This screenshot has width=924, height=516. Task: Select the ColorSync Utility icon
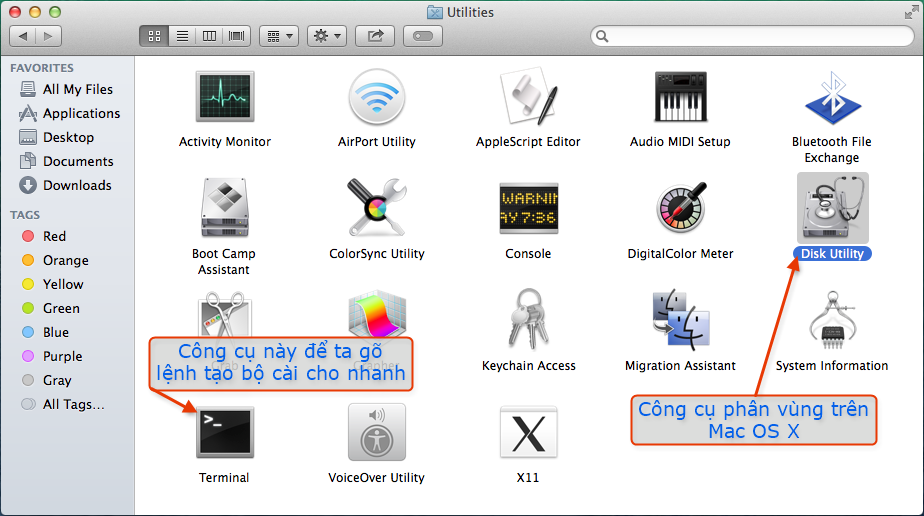[377, 207]
